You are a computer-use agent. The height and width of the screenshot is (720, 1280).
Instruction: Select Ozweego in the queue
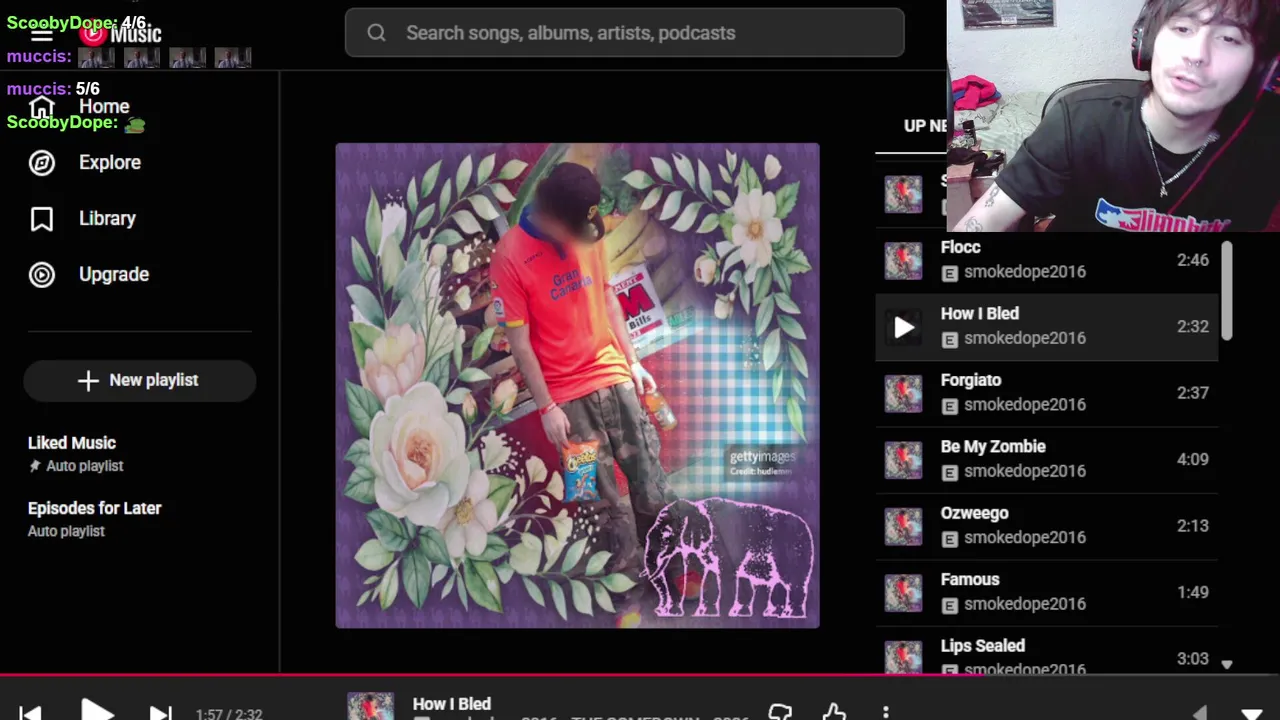tap(1046, 526)
